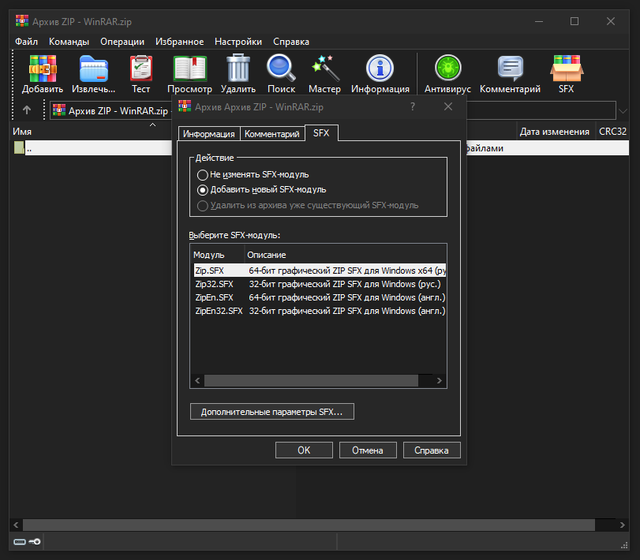Open the Избранное menu
The width and height of the screenshot is (640, 560).
coord(180,42)
